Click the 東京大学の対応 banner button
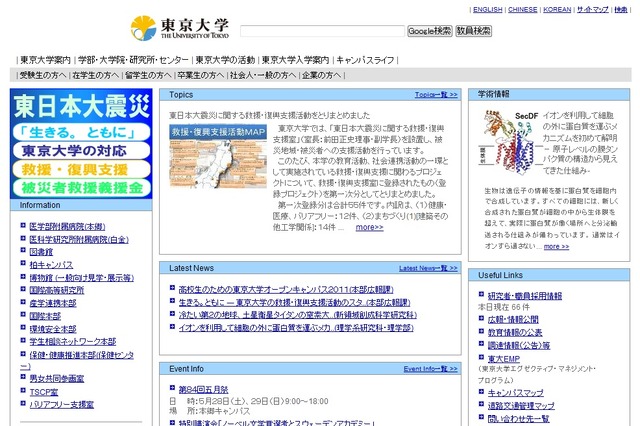The height and width of the screenshot is (426, 640). (81, 151)
